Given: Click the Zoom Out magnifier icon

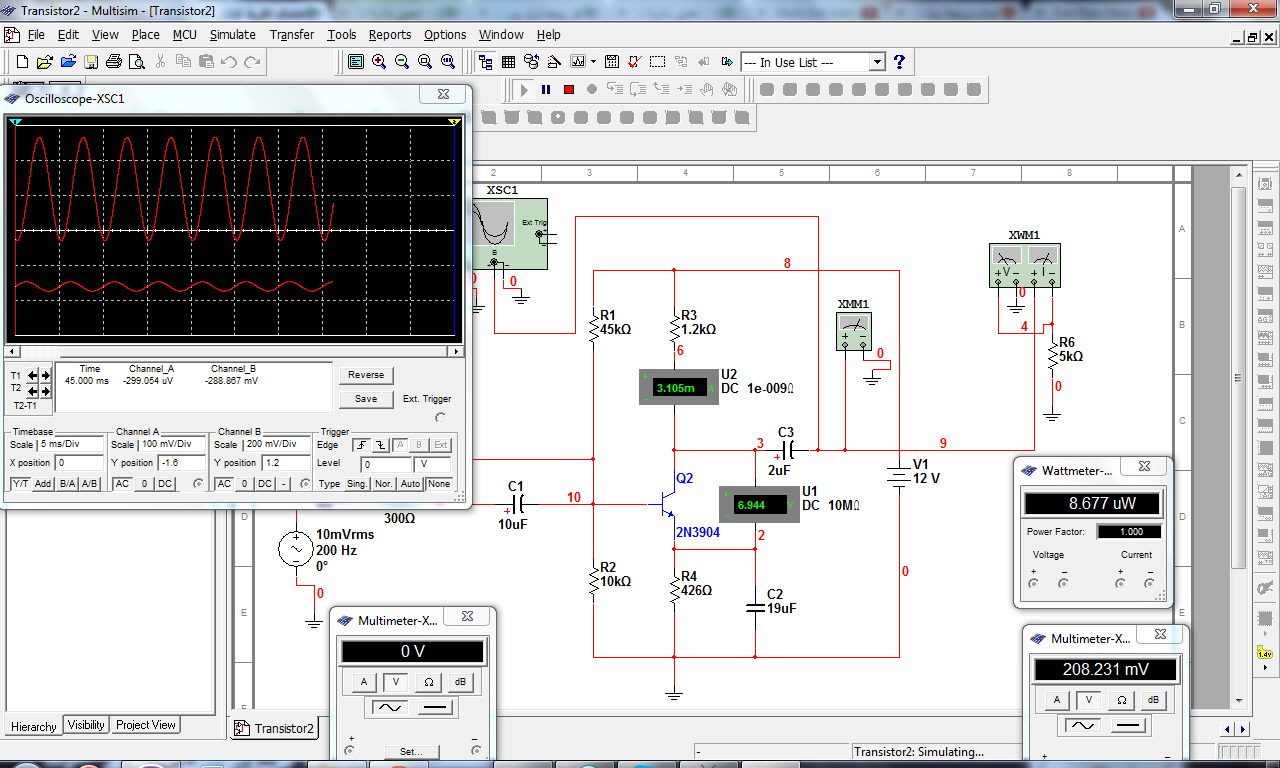Looking at the screenshot, I should pyautogui.click(x=401, y=62).
